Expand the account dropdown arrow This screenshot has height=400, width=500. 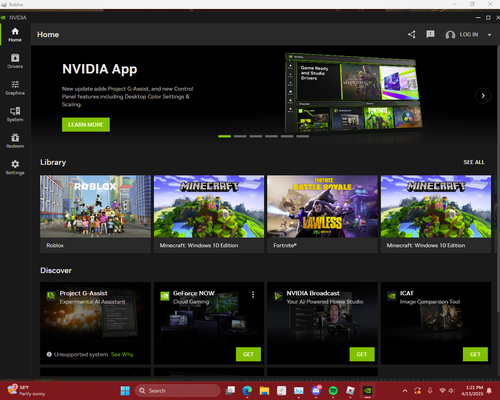click(x=489, y=35)
